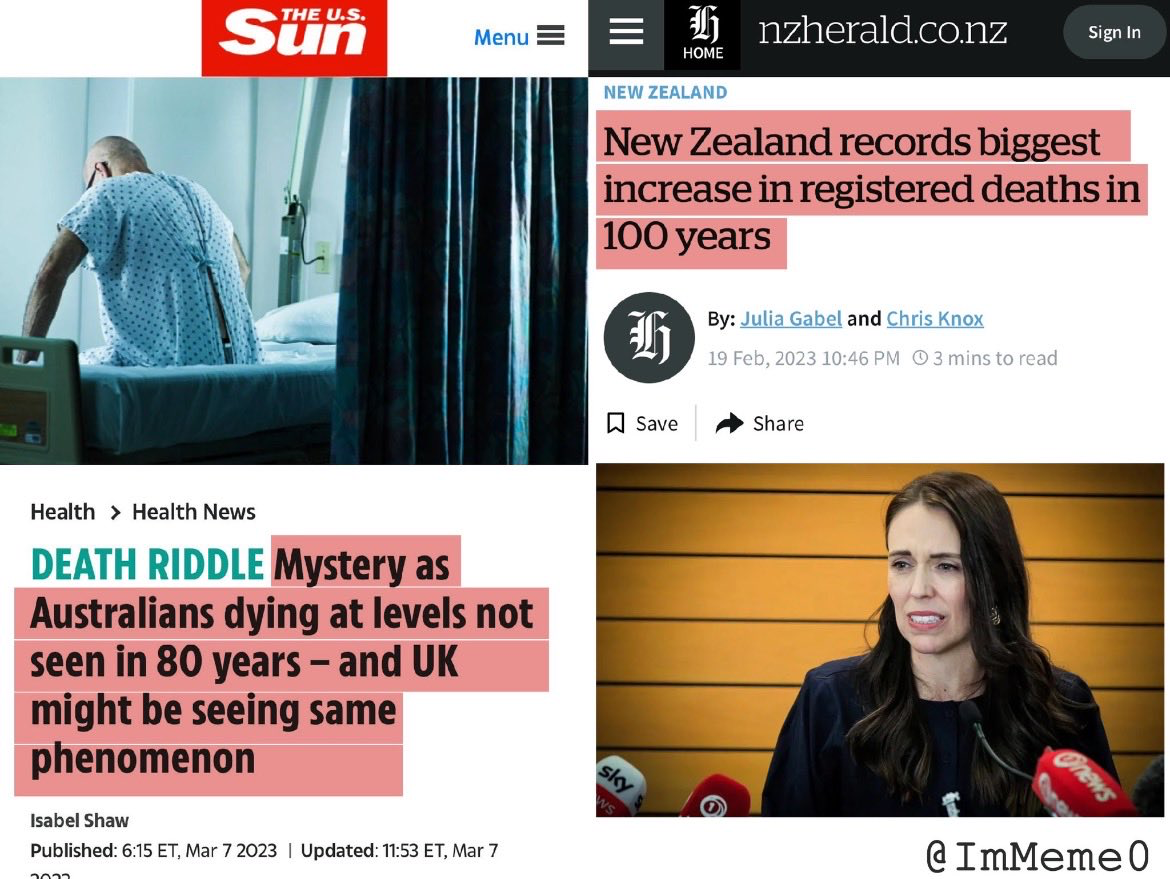Image resolution: width=1170 pixels, height=879 pixels.
Task: Open the press conference photo
Action: [x=880, y=639]
